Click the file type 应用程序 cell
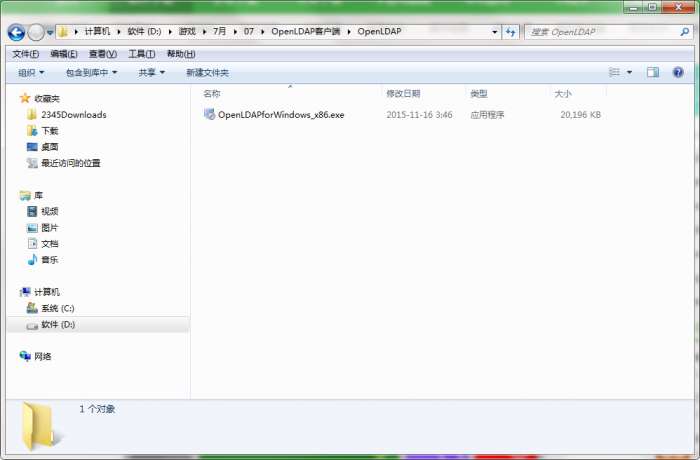700x460 pixels. pyautogui.click(x=487, y=115)
